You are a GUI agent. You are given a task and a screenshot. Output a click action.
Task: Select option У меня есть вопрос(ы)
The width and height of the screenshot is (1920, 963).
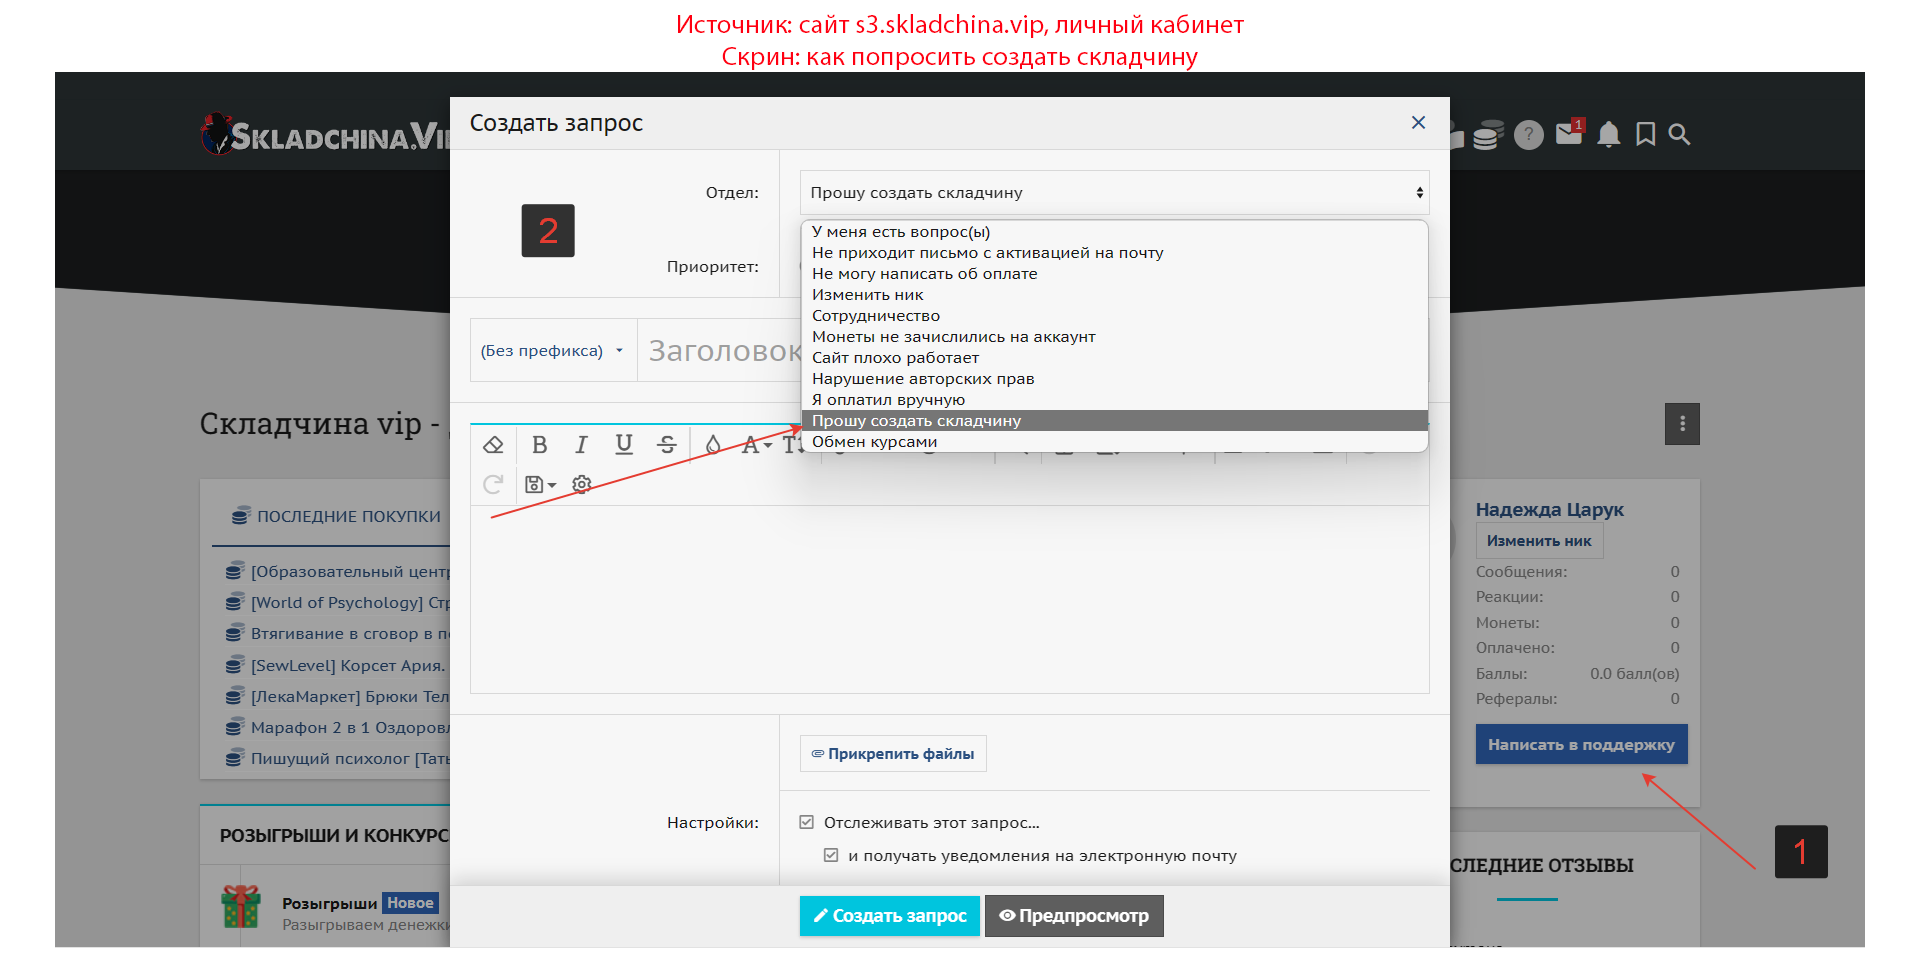pyautogui.click(x=1114, y=231)
